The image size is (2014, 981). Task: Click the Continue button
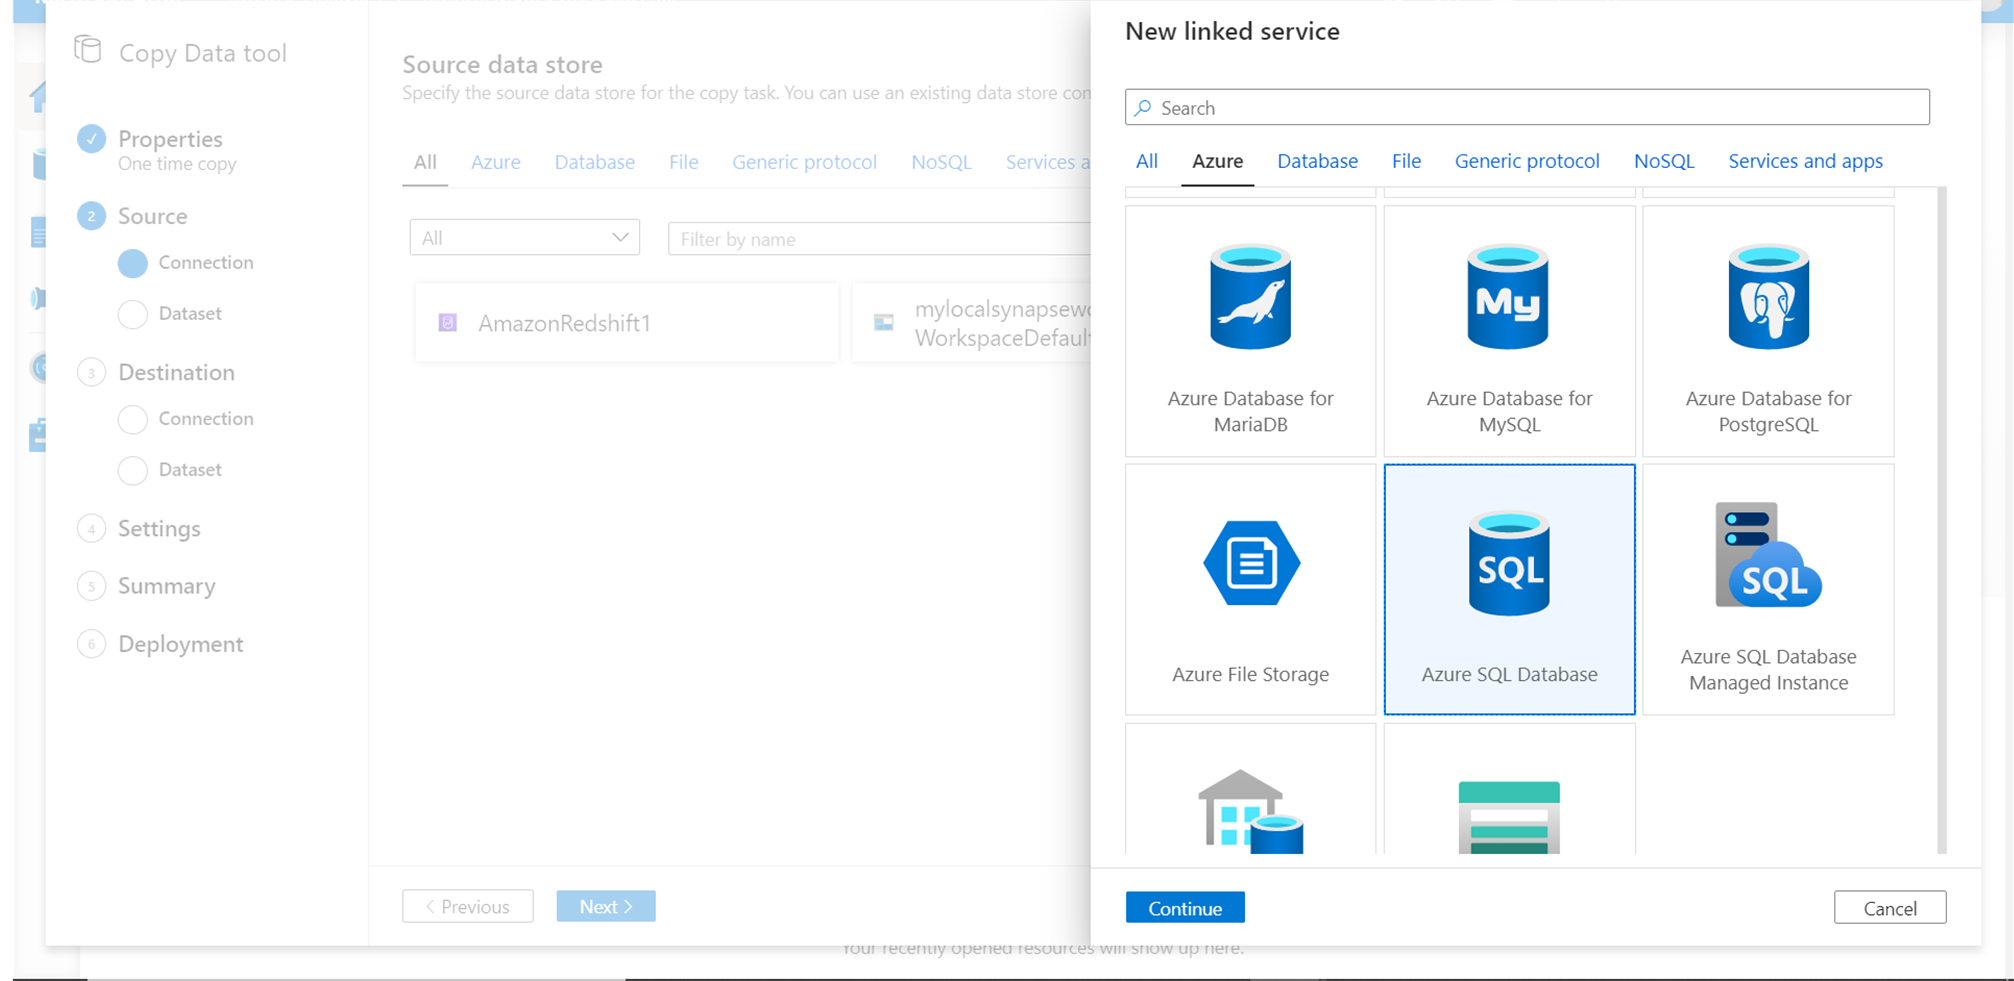(1185, 907)
